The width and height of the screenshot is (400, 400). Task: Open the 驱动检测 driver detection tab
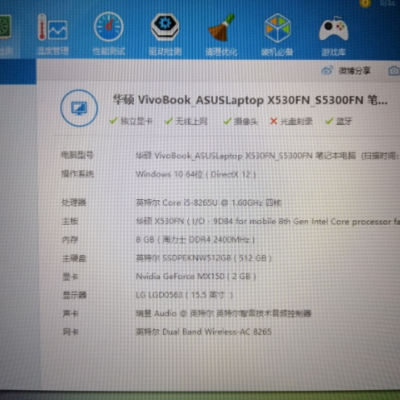tap(165, 34)
